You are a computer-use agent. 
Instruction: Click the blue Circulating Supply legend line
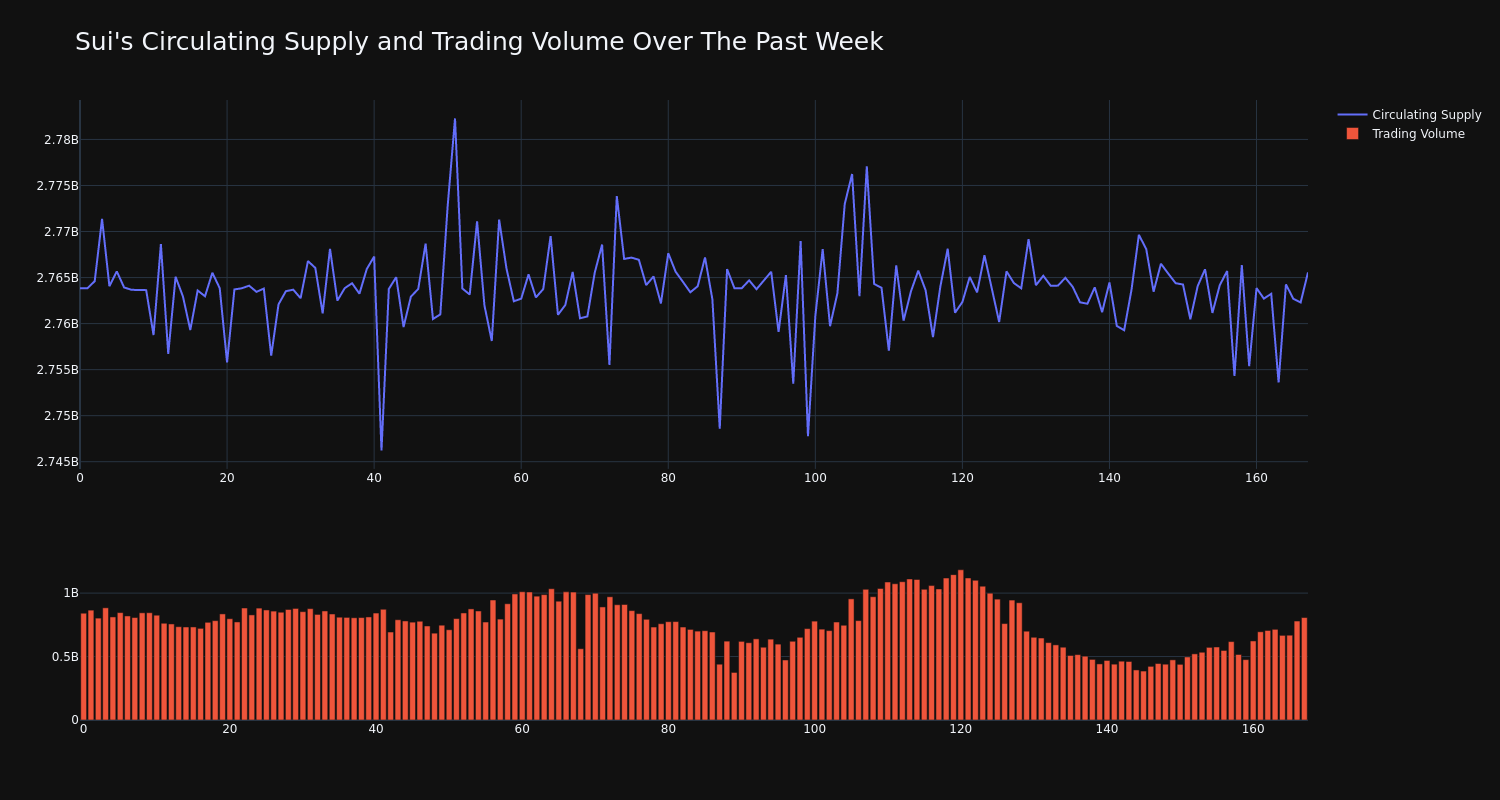tap(1352, 115)
